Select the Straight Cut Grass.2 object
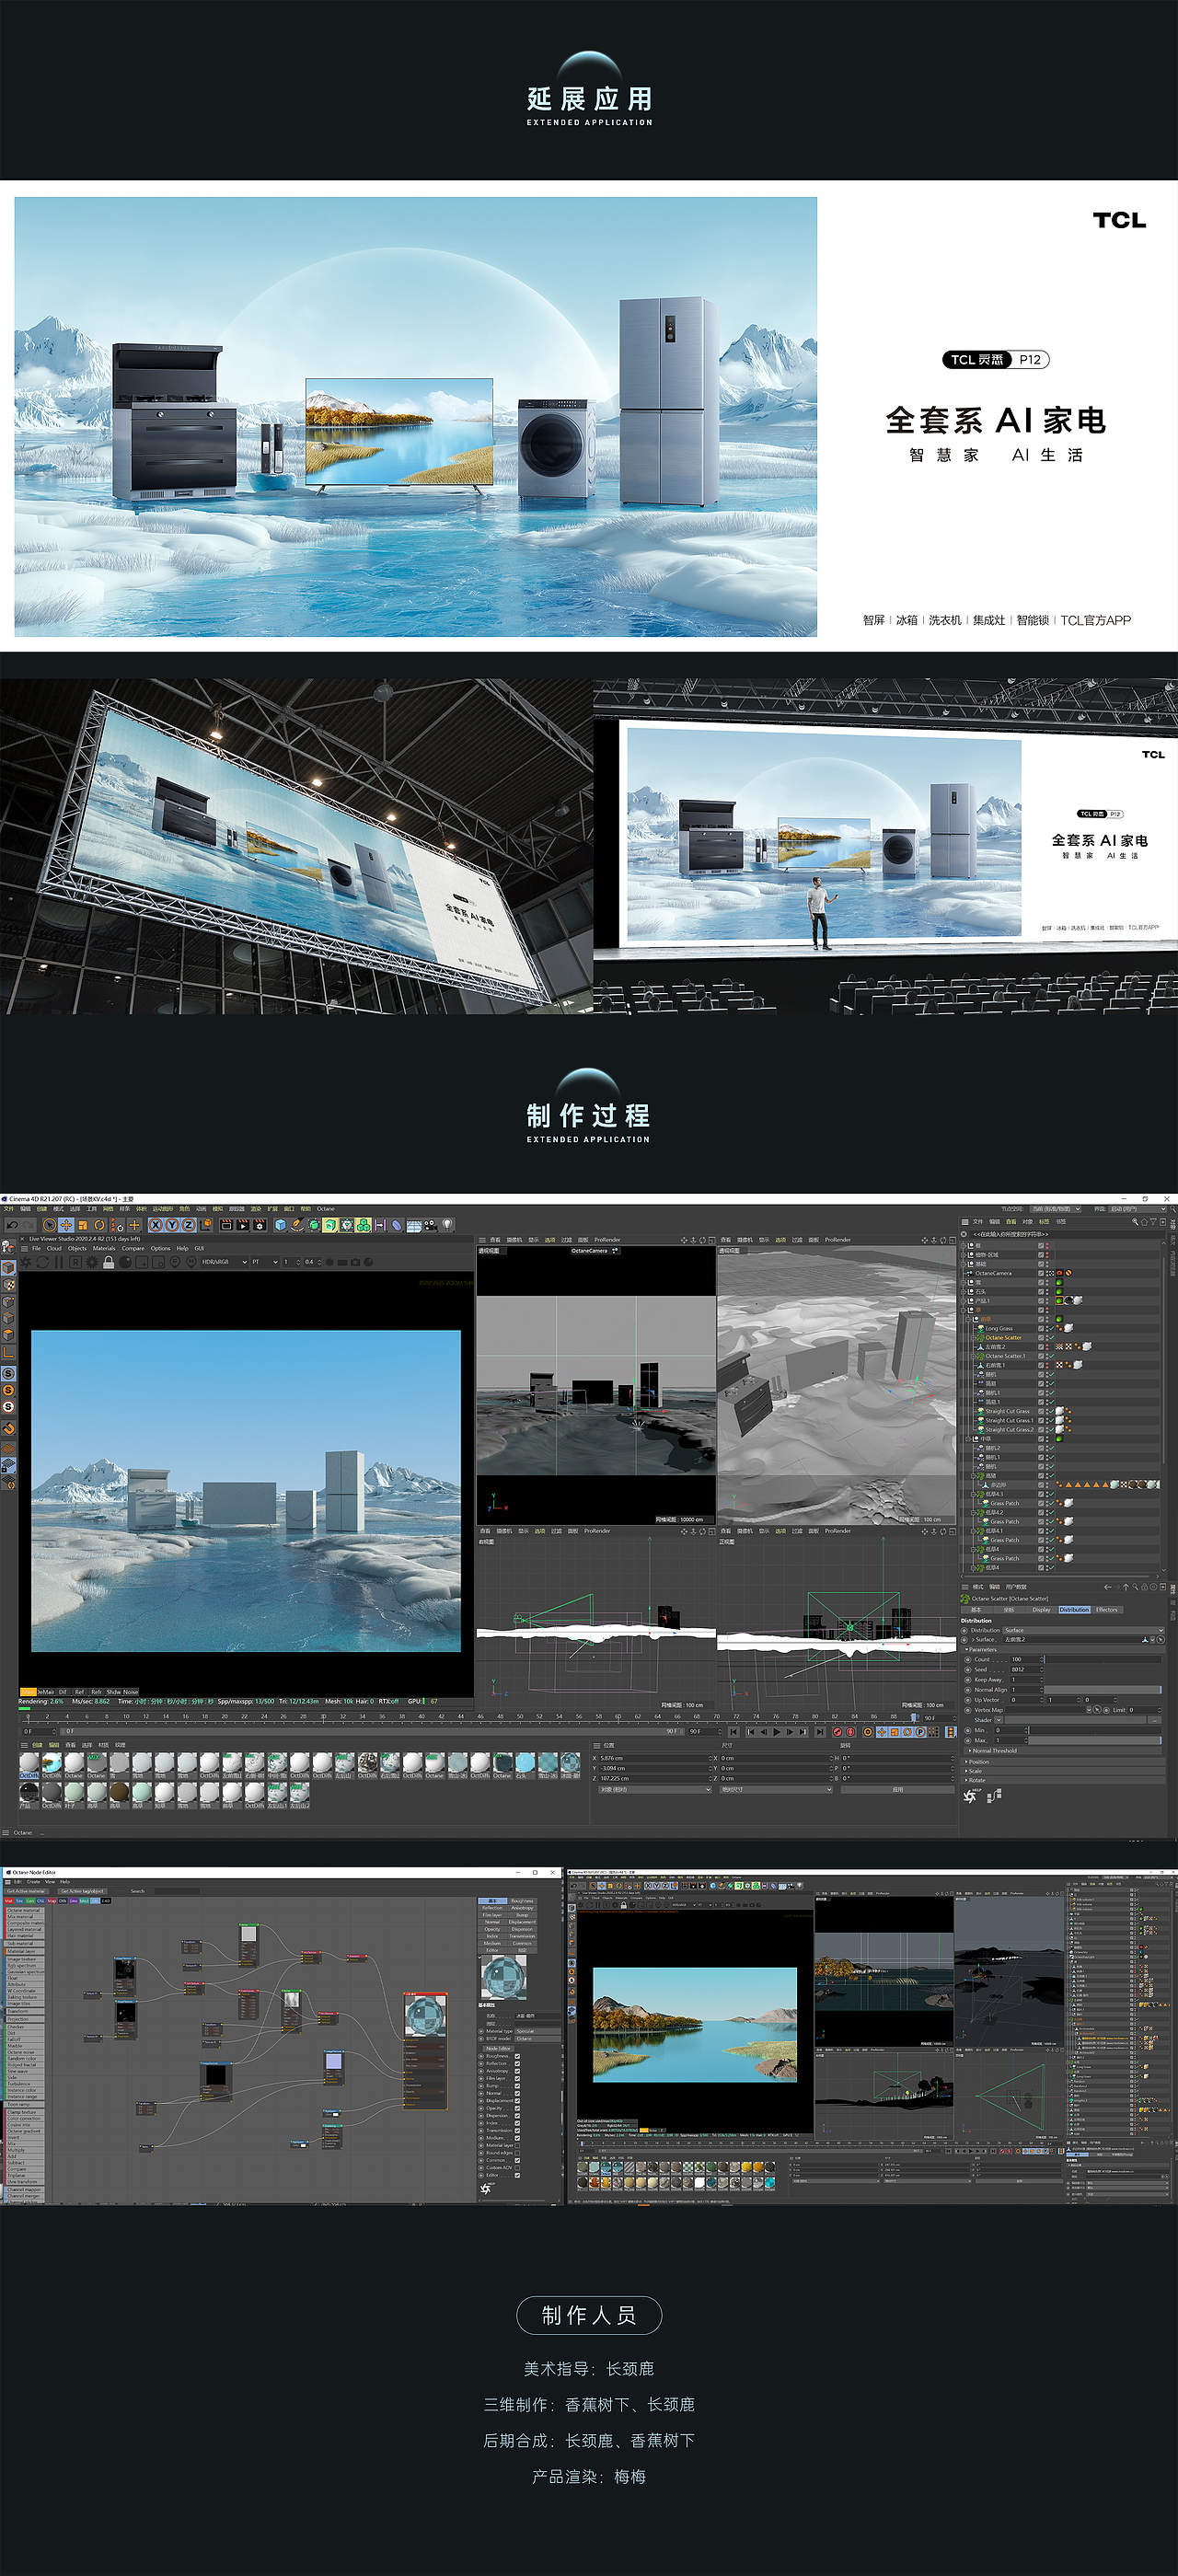Image resolution: width=1178 pixels, height=2576 pixels. tap(1010, 1429)
